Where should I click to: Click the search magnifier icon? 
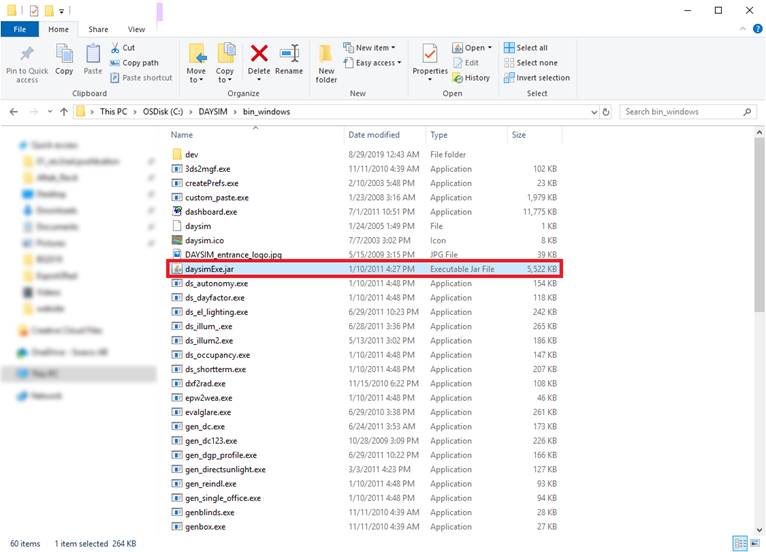pos(747,112)
